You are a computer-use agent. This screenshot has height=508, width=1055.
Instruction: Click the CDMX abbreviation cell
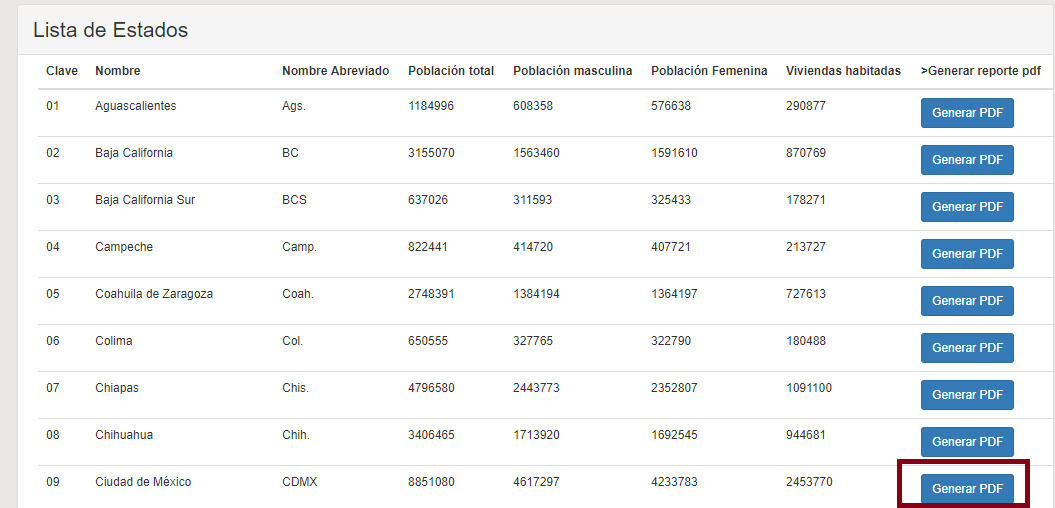pyautogui.click(x=300, y=482)
